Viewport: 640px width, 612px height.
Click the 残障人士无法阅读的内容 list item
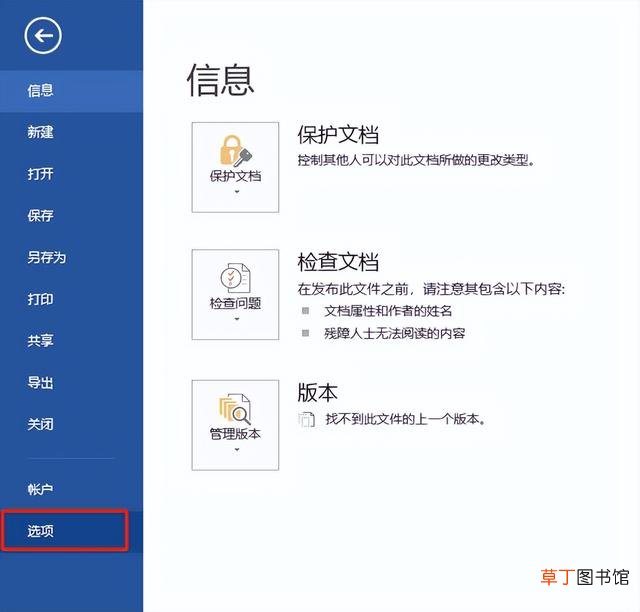pyautogui.click(x=395, y=333)
